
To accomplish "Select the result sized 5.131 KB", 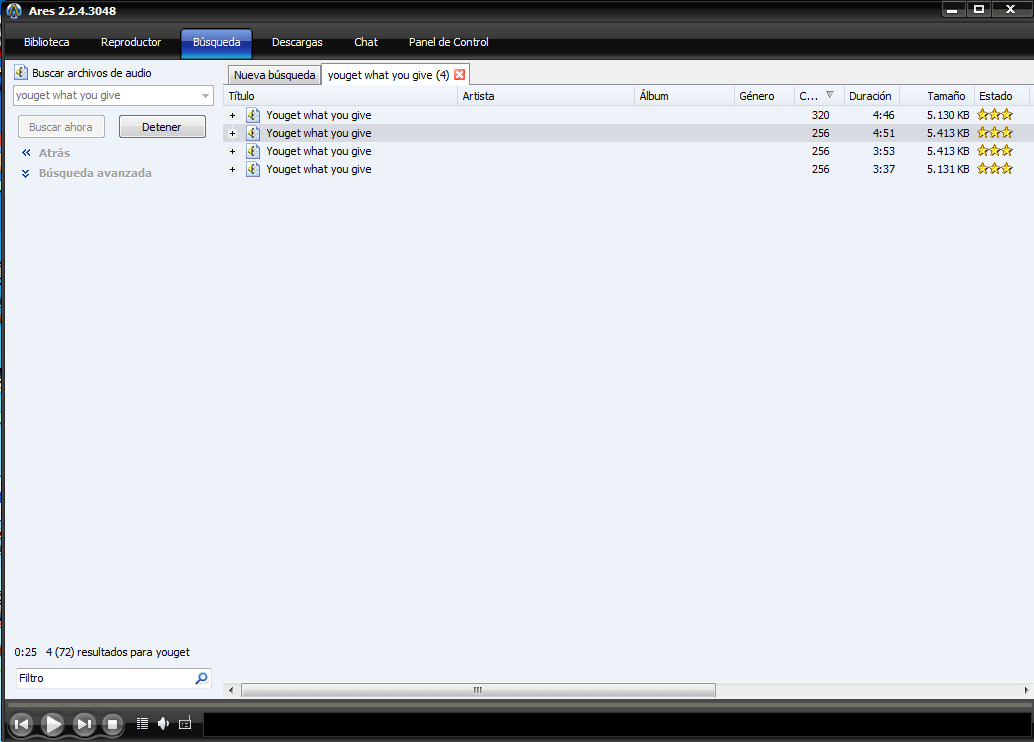I will coord(628,169).
